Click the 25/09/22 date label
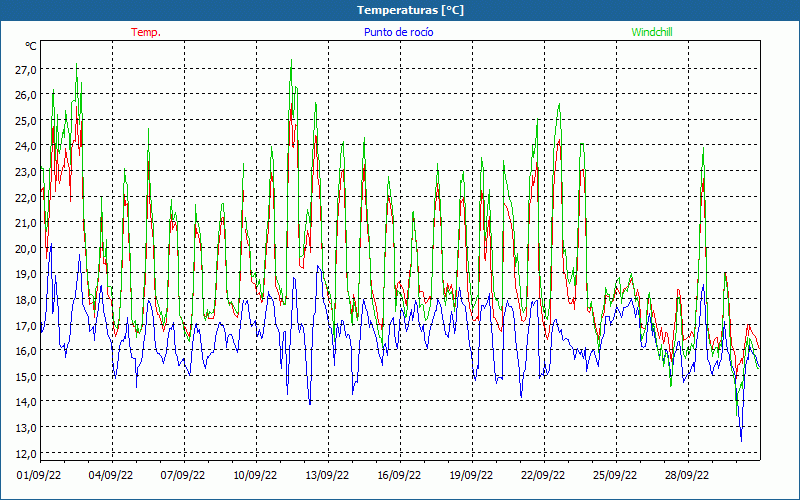800x500 pixels. (x=615, y=475)
